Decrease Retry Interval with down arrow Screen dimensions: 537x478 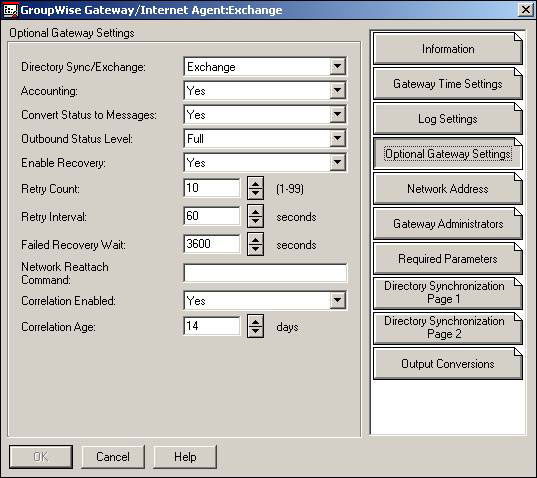pos(255,222)
